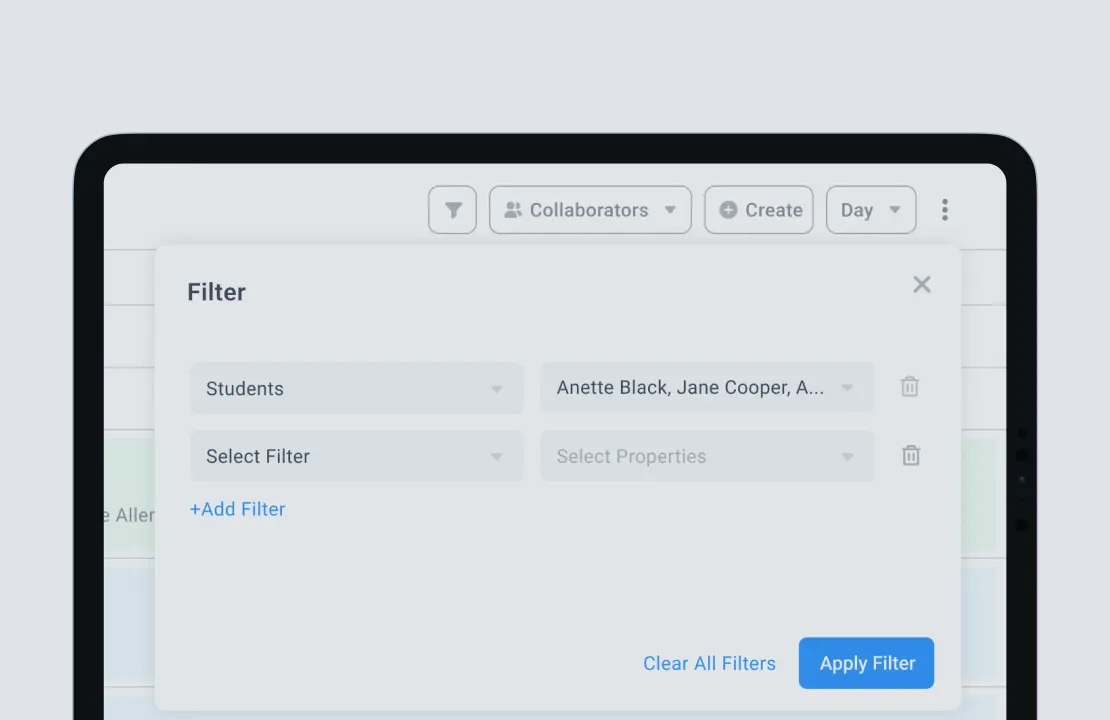Click the Select Properties caret arrow

pos(847,457)
